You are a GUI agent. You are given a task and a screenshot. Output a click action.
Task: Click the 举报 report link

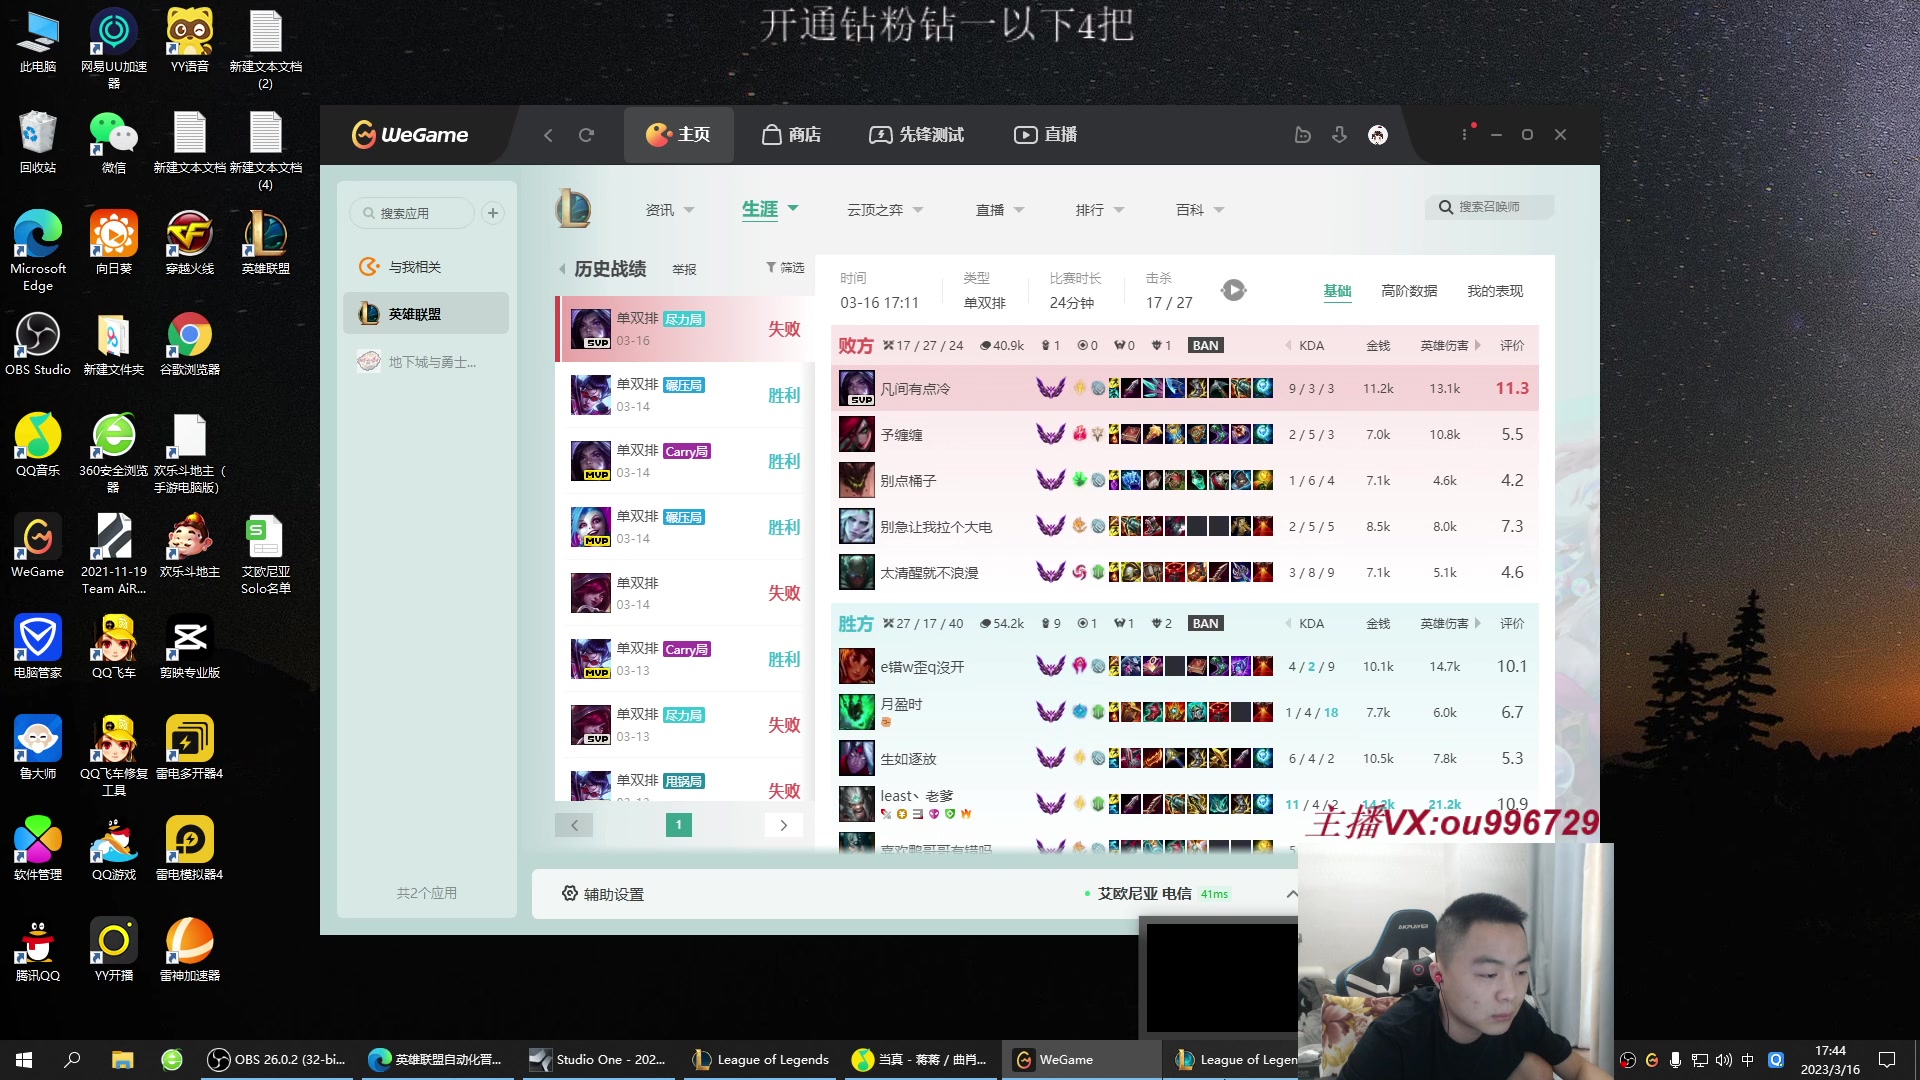tap(684, 269)
